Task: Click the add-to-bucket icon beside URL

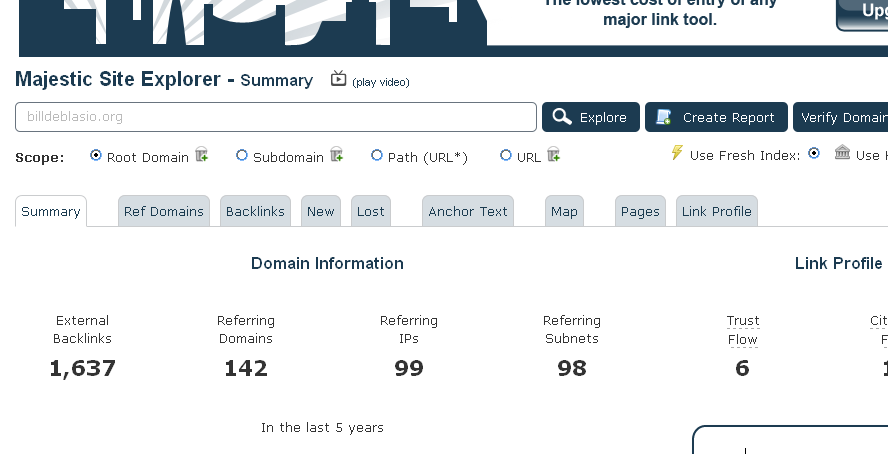Action: 553,155
